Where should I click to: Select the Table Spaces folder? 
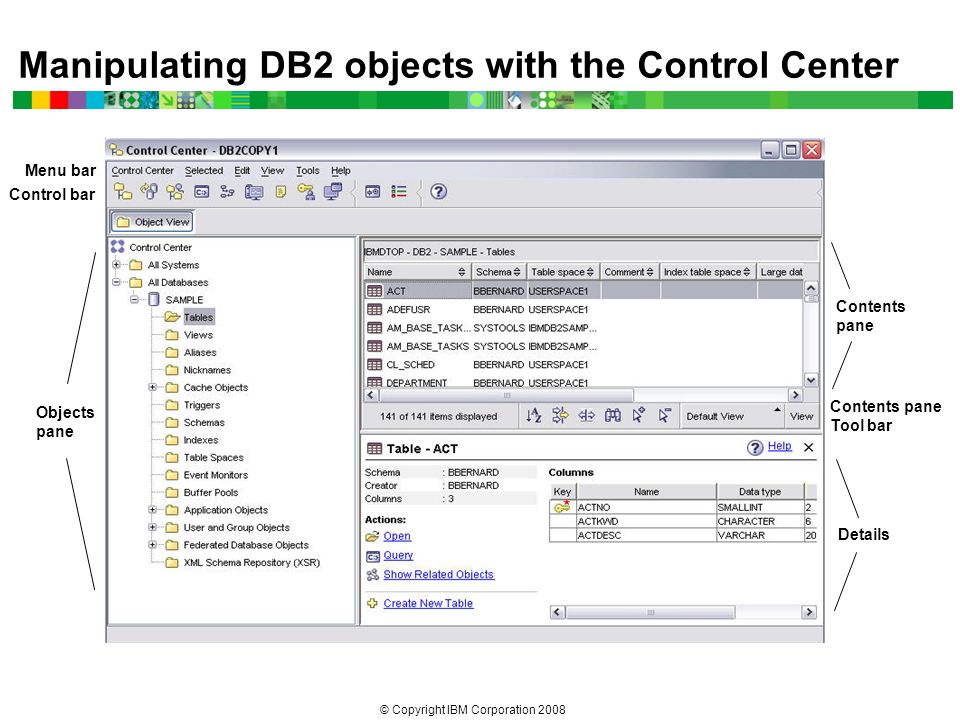pyautogui.click(x=204, y=457)
